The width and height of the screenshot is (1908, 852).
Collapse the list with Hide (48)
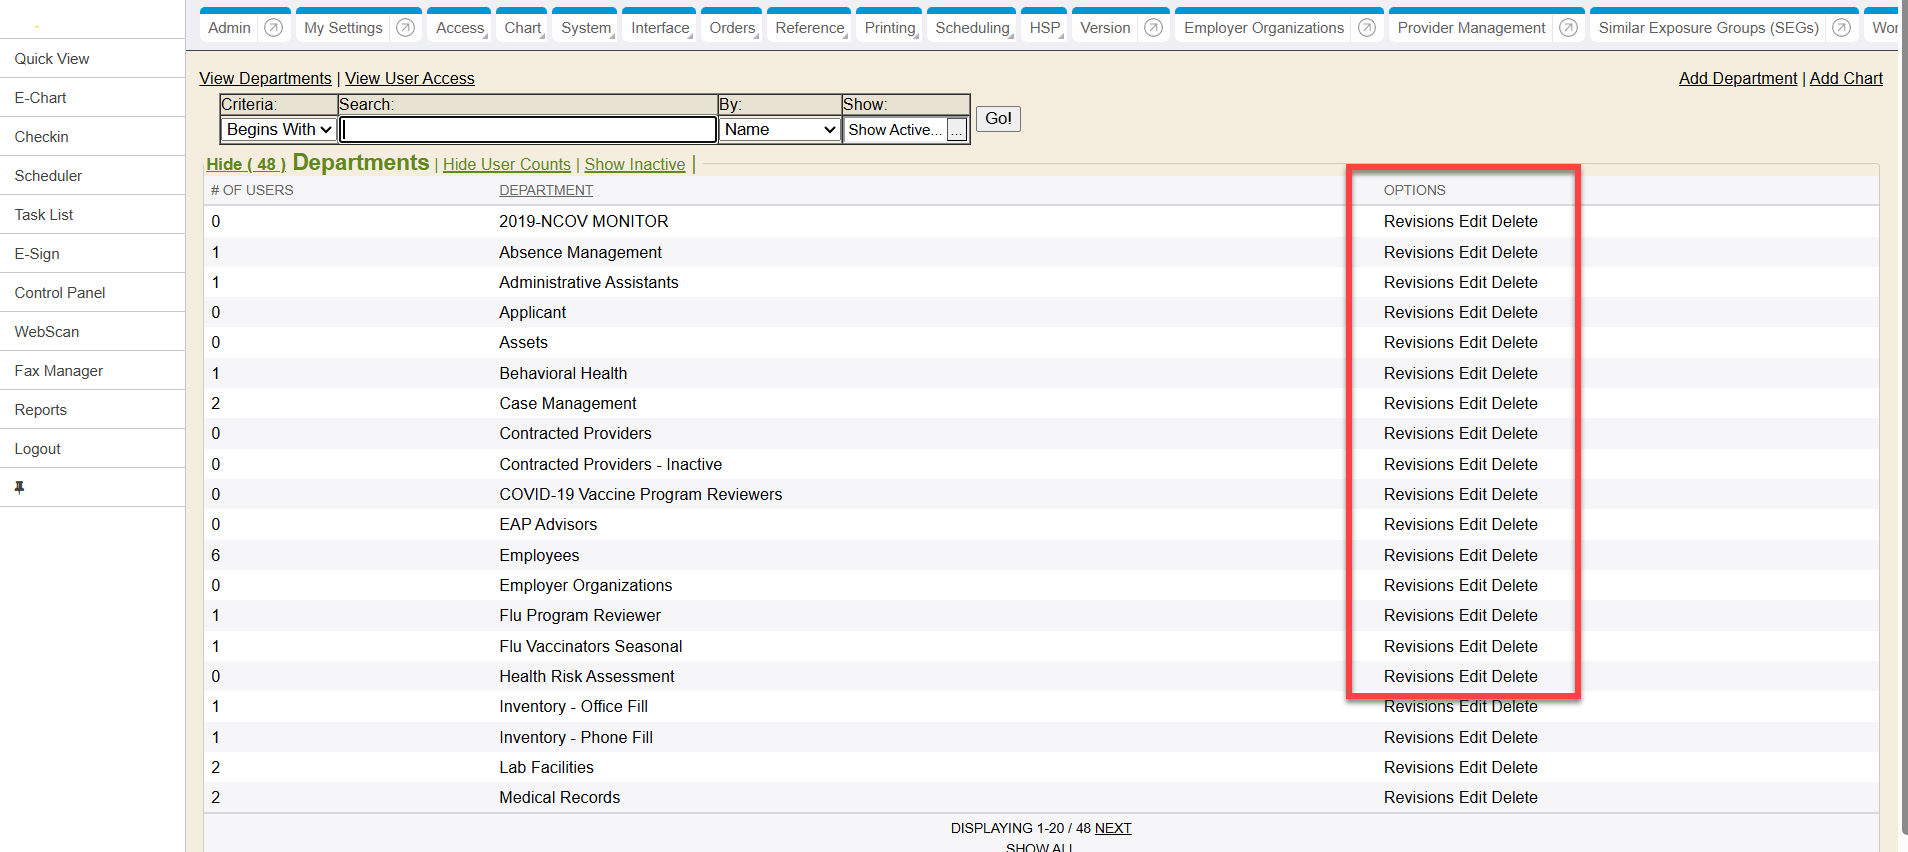click(246, 165)
